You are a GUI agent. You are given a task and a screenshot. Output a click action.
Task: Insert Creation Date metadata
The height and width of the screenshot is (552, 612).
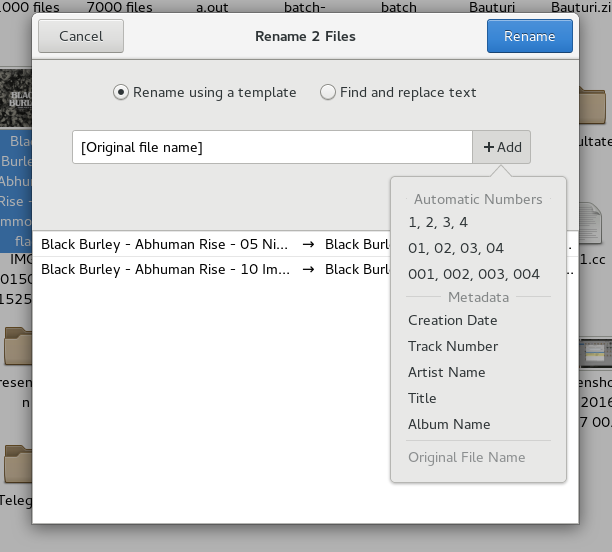452,320
